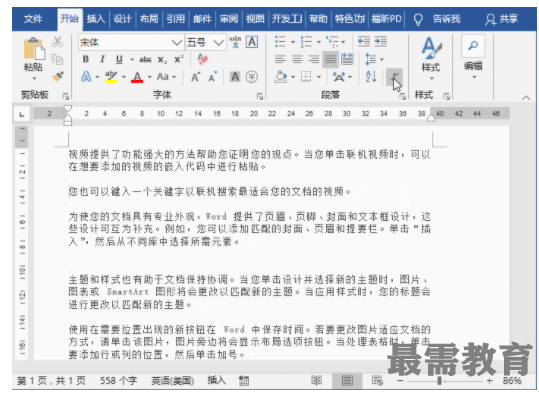Image resolution: width=539 pixels, height=399 pixels.
Task: Toggle strikethrough abc button
Action: pos(145,59)
